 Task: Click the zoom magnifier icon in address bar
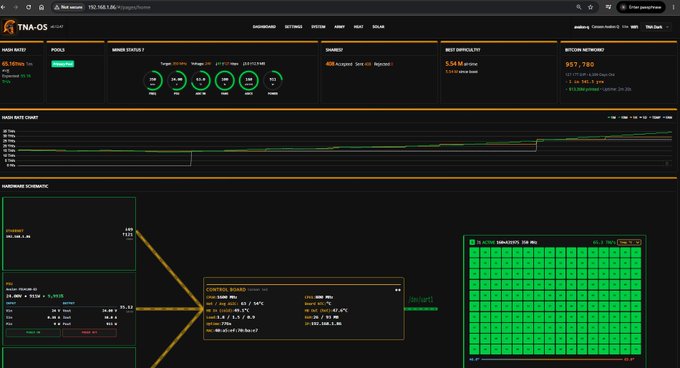pyautogui.click(x=579, y=7)
